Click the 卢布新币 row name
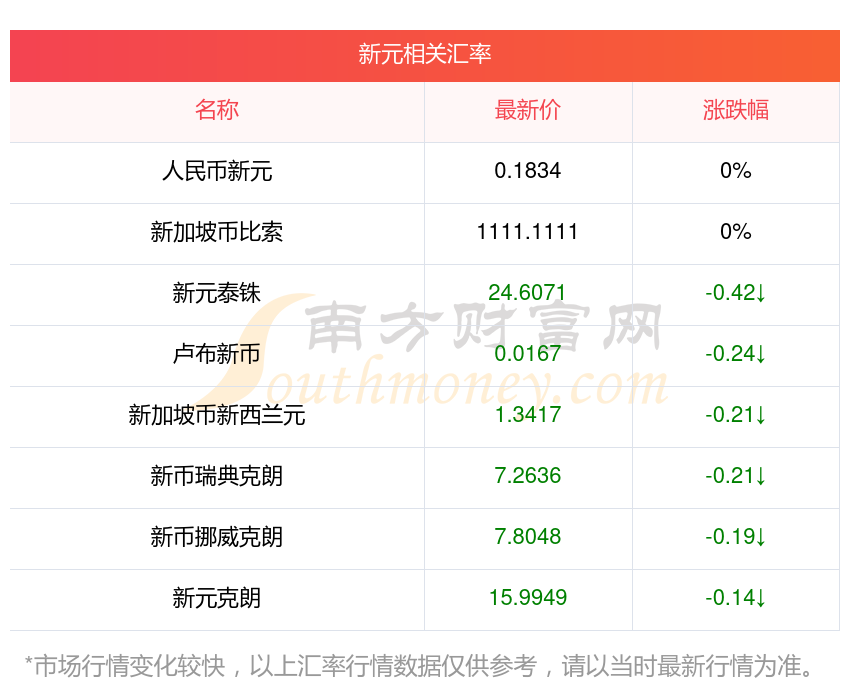The height and width of the screenshot is (697, 850). point(217,354)
